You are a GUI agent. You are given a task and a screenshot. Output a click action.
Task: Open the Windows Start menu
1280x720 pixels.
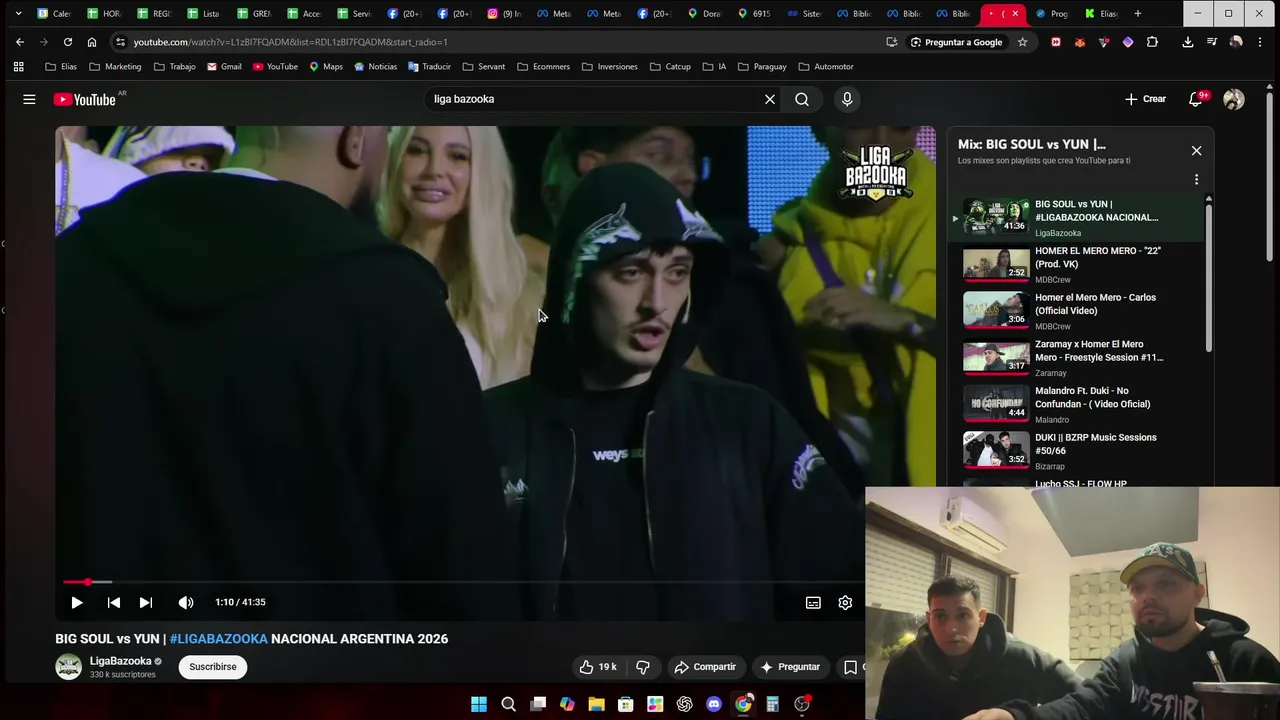(x=479, y=704)
